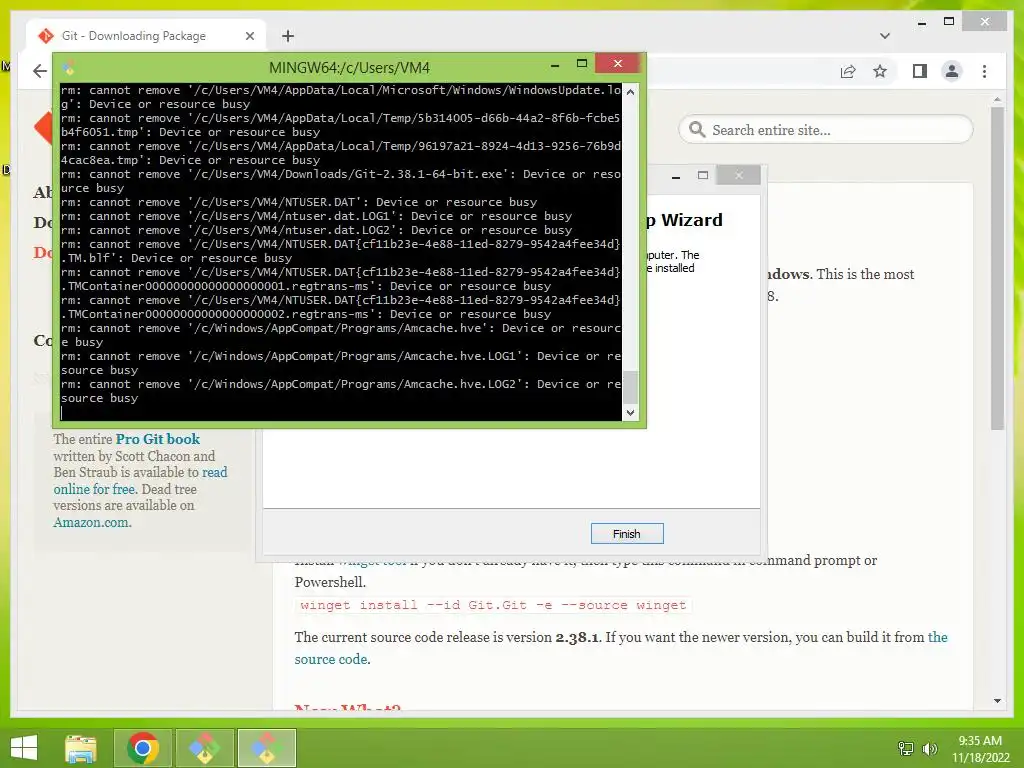Click the network tray icon
The height and width of the screenshot is (768, 1024).
(x=906, y=748)
